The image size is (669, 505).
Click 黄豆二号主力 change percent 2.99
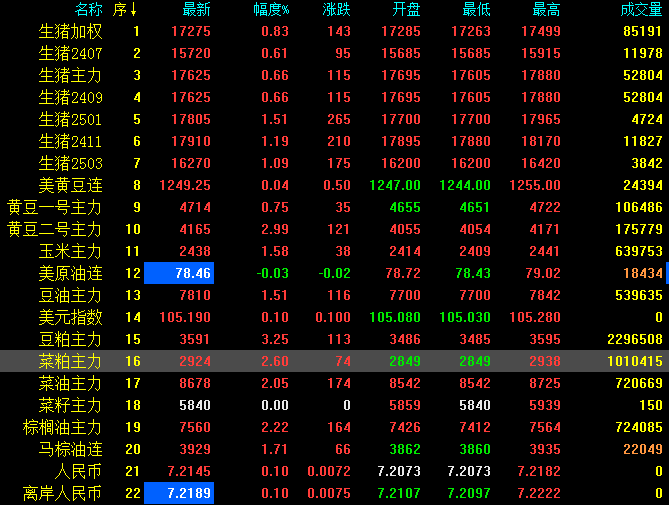[275, 229]
